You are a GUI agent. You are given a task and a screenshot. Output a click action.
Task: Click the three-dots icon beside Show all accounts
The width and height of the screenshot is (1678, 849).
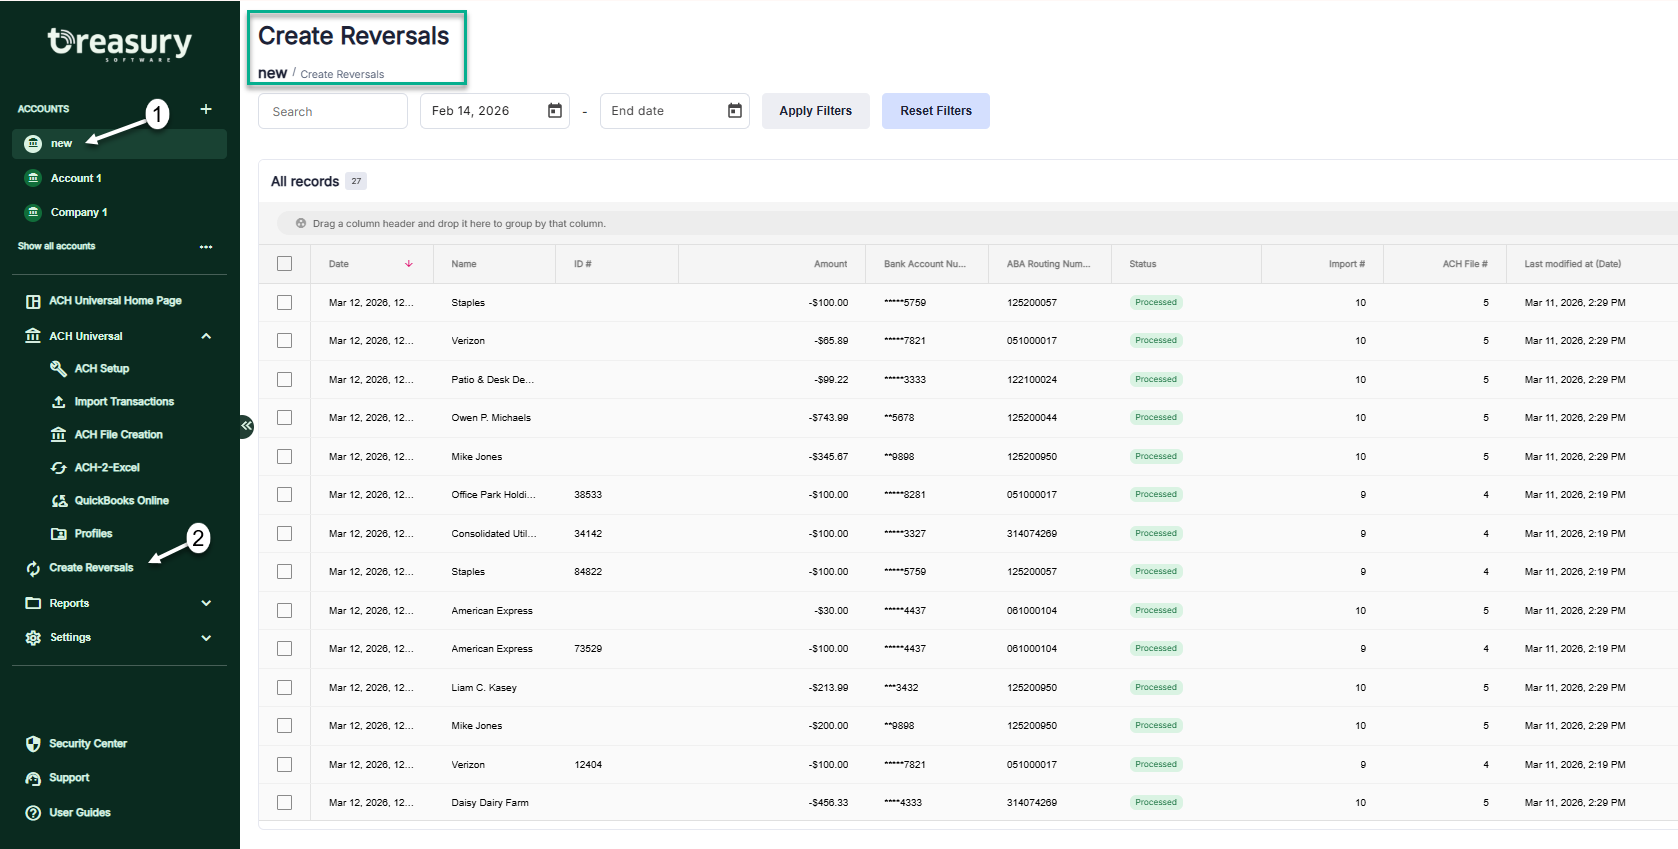[206, 247]
